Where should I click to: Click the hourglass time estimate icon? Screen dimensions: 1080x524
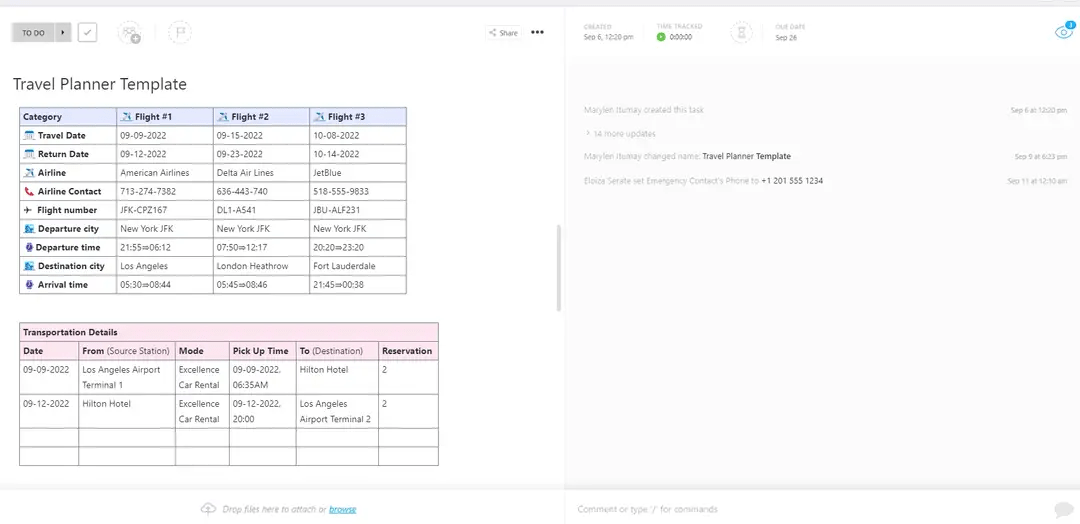[741, 32]
